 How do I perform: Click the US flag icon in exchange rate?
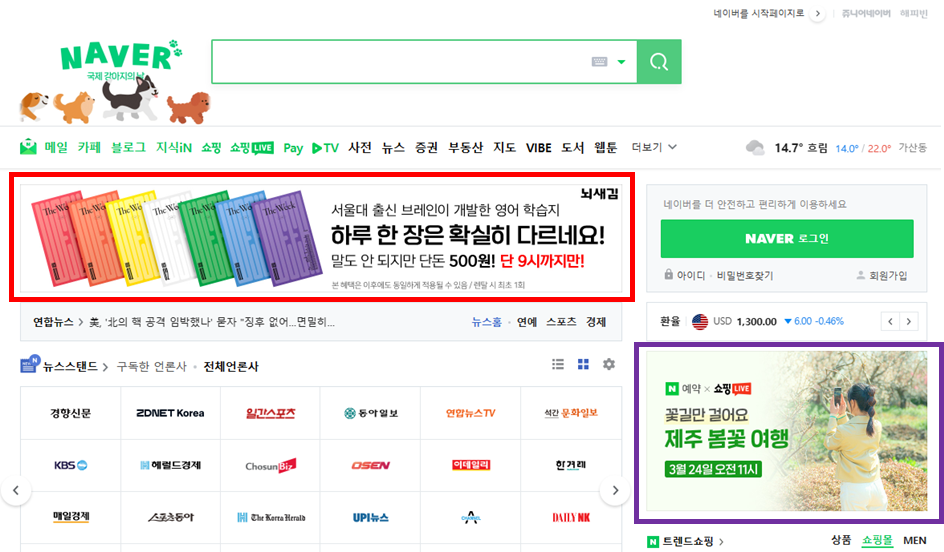point(700,321)
